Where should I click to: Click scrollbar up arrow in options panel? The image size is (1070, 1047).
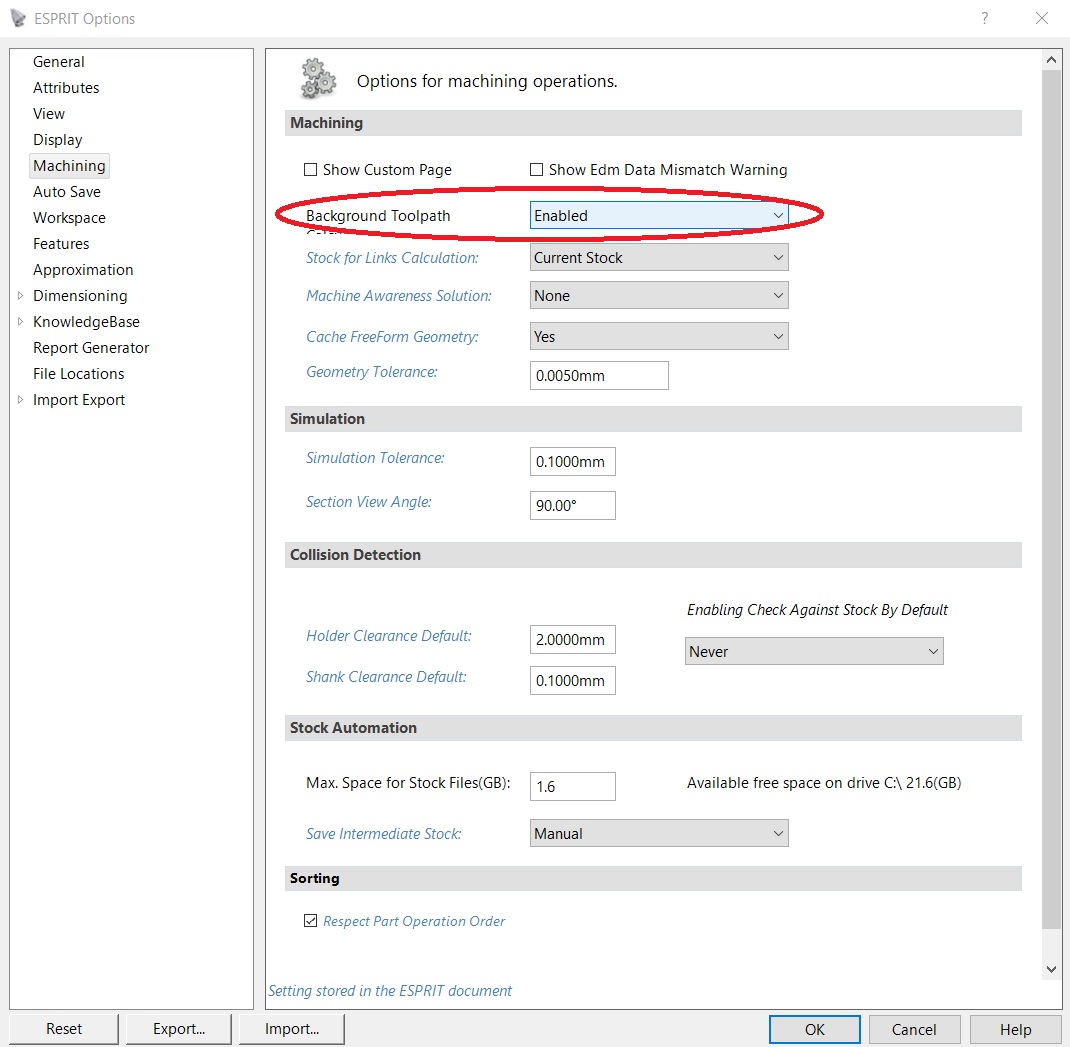[x=1051, y=60]
